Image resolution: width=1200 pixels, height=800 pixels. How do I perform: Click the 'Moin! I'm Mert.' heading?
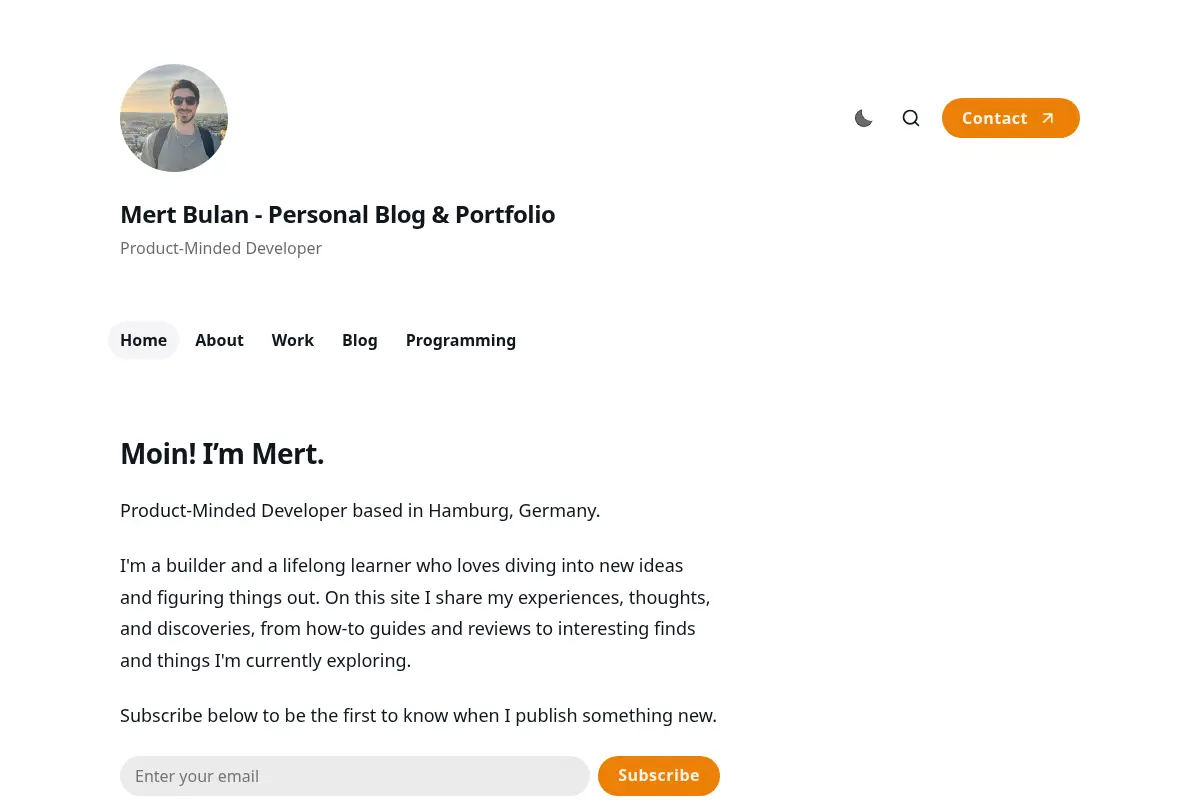(222, 454)
